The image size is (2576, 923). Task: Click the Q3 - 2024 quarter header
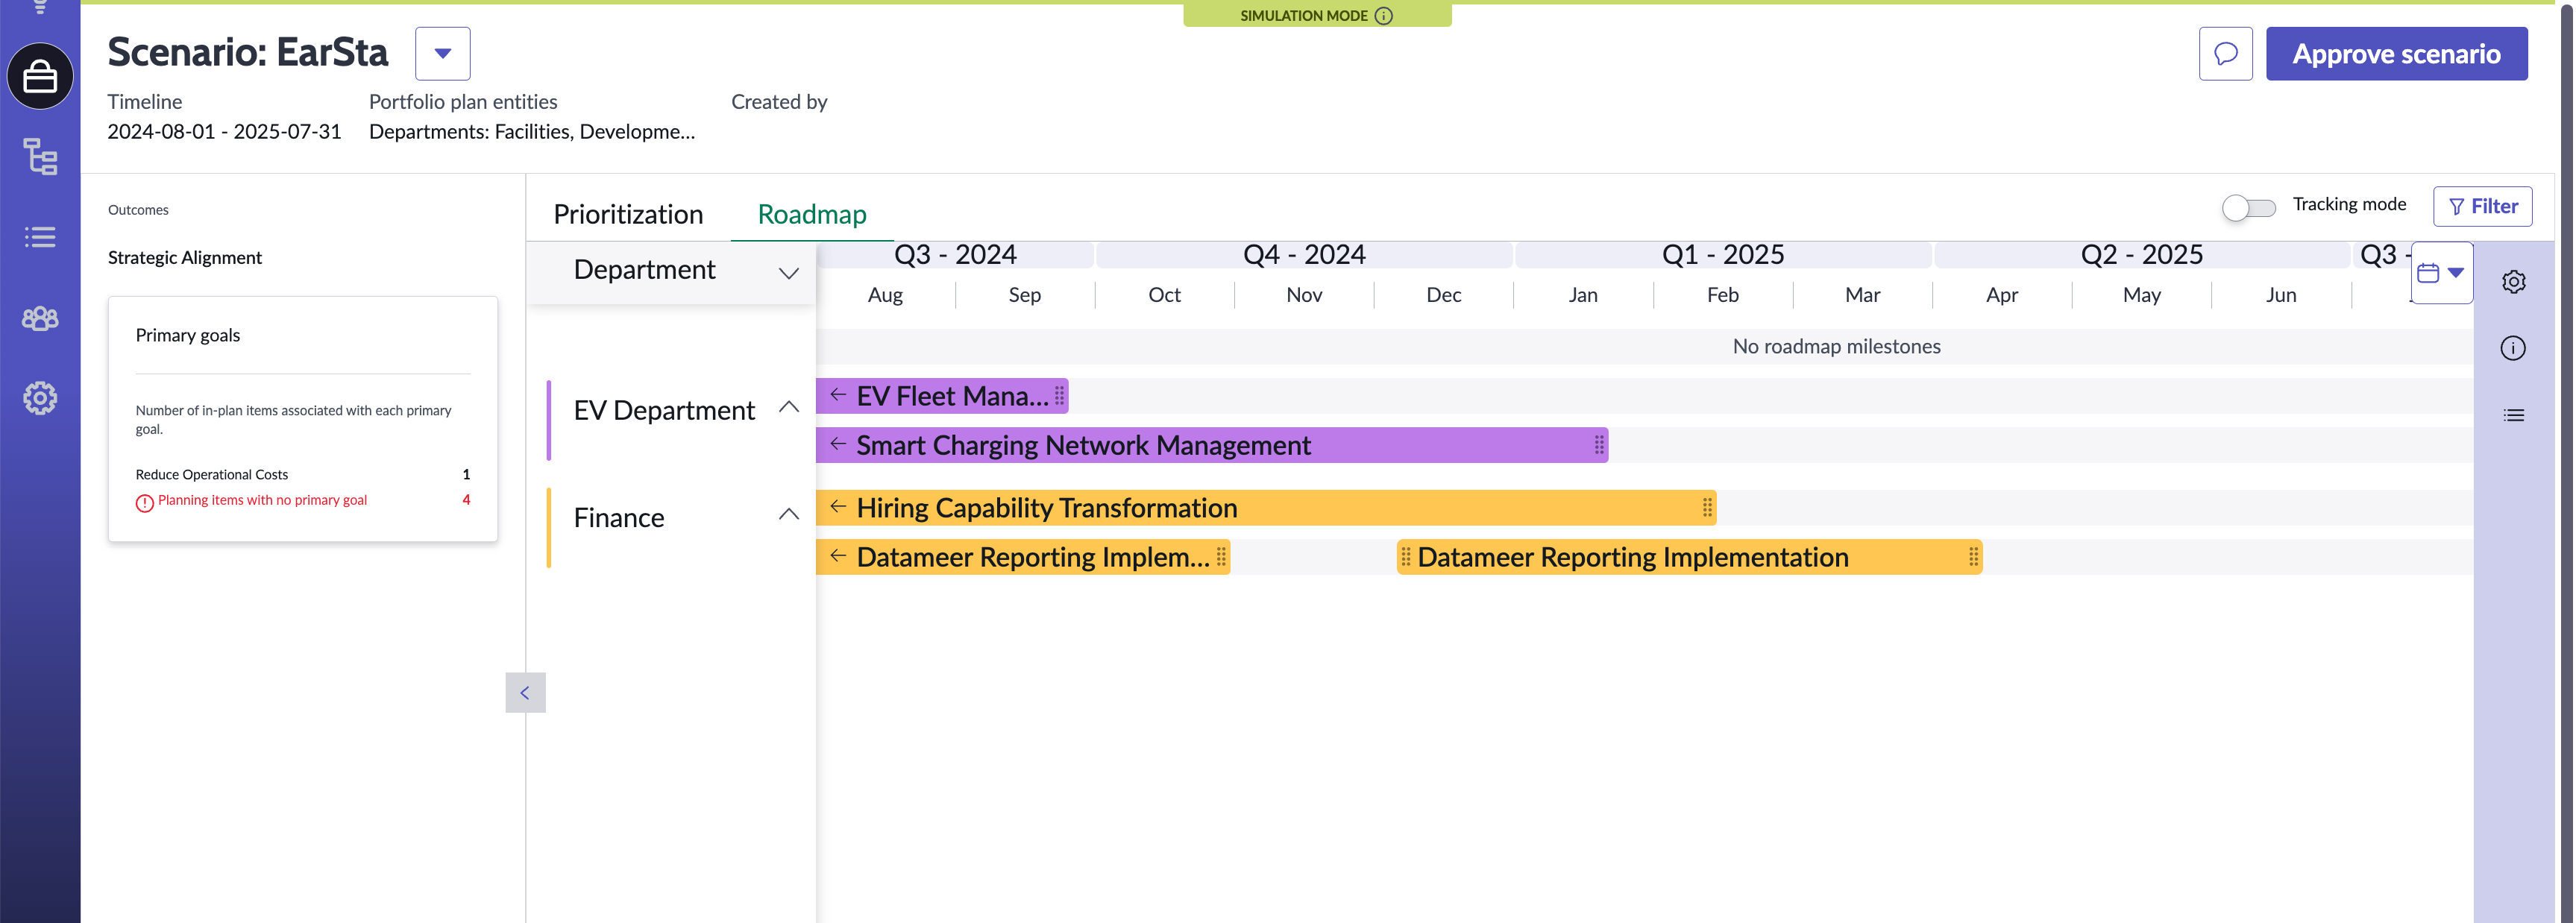pos(955,254)
